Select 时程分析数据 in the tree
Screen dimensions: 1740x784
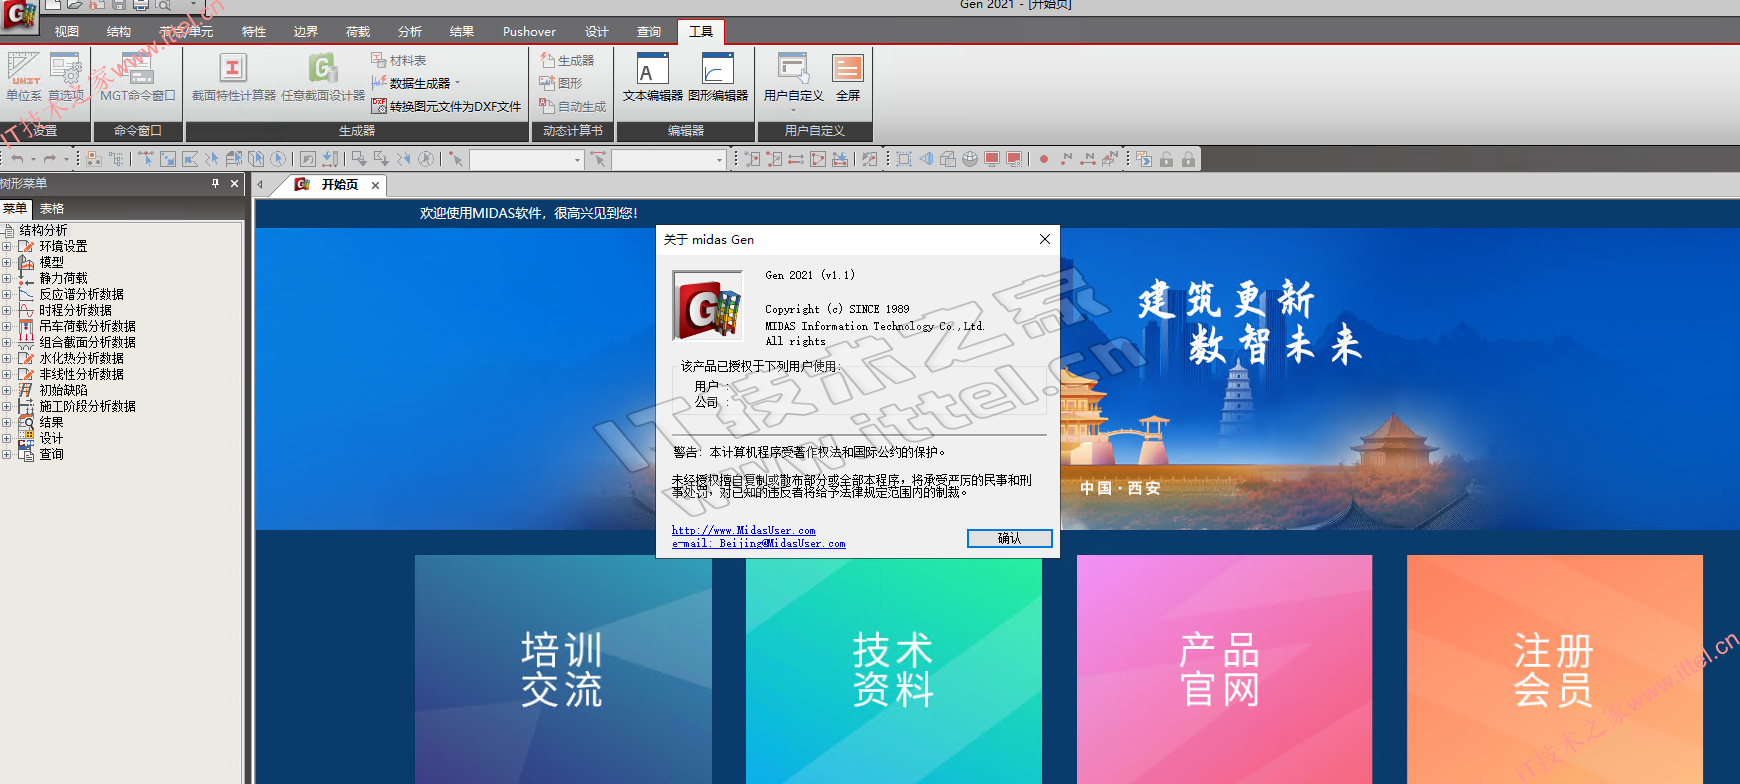click(76, 310)
